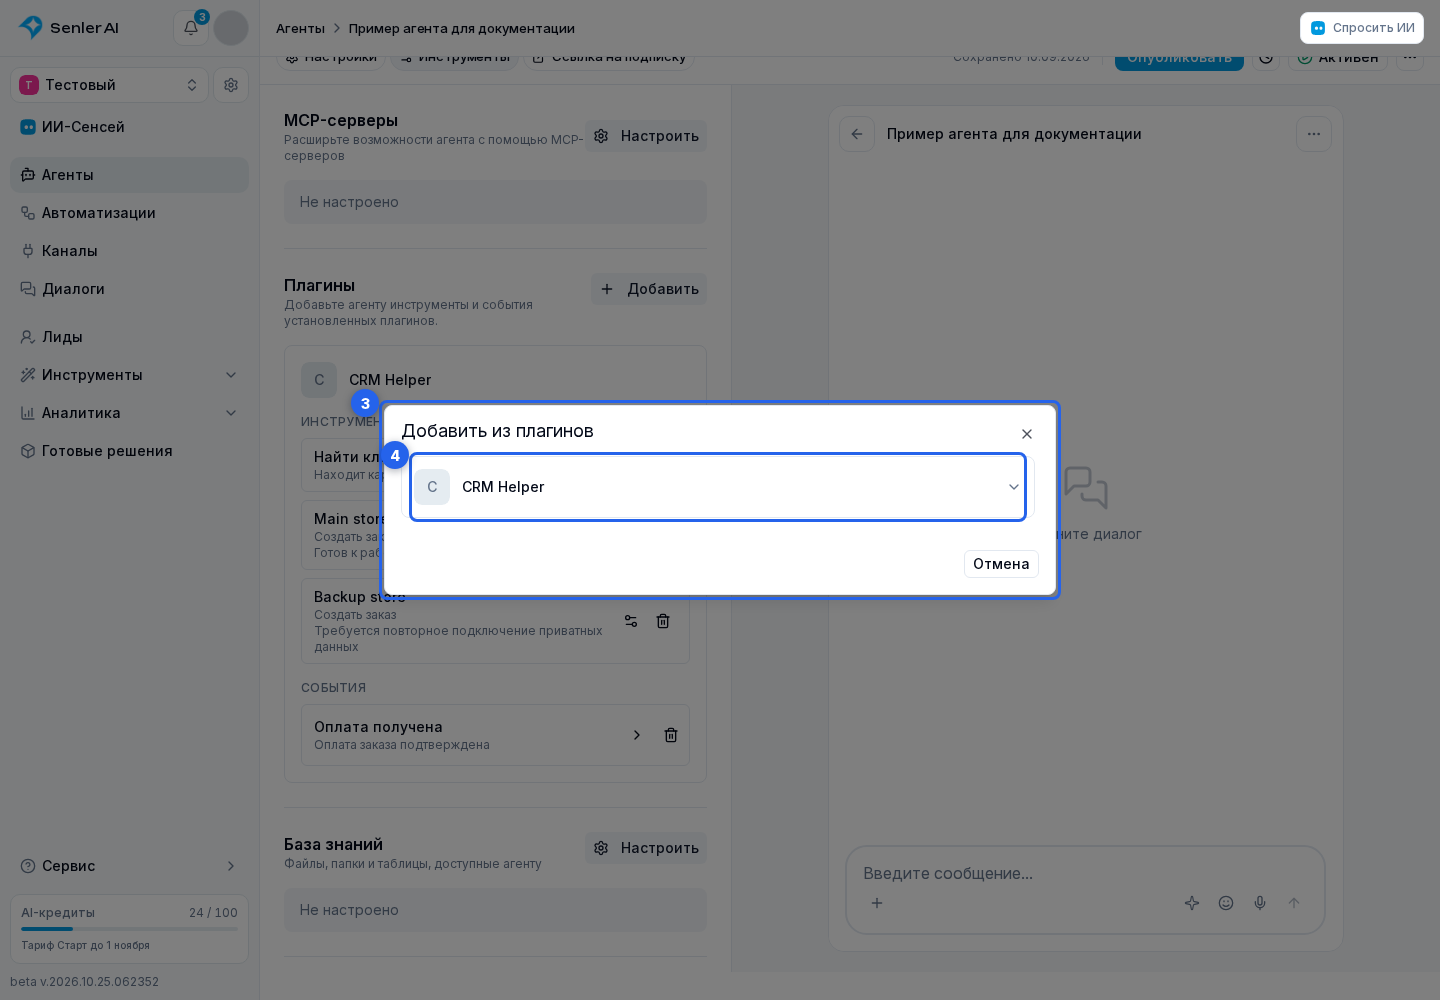
Task: Open the Тестовый workspace switcher
Action: 110,85
